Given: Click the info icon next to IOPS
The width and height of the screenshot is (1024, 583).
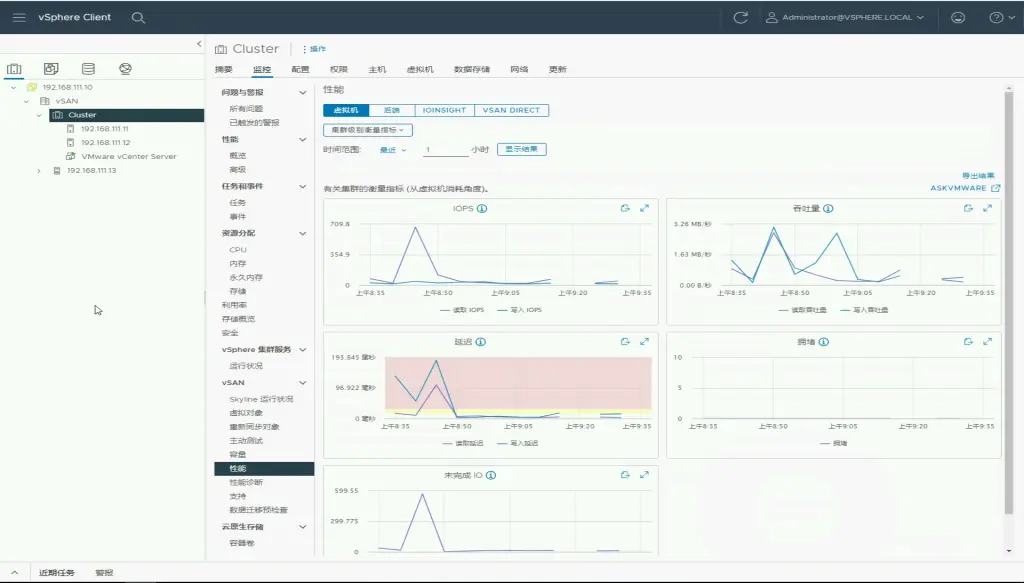Looking at the screenshot, I should pos(482,209).
